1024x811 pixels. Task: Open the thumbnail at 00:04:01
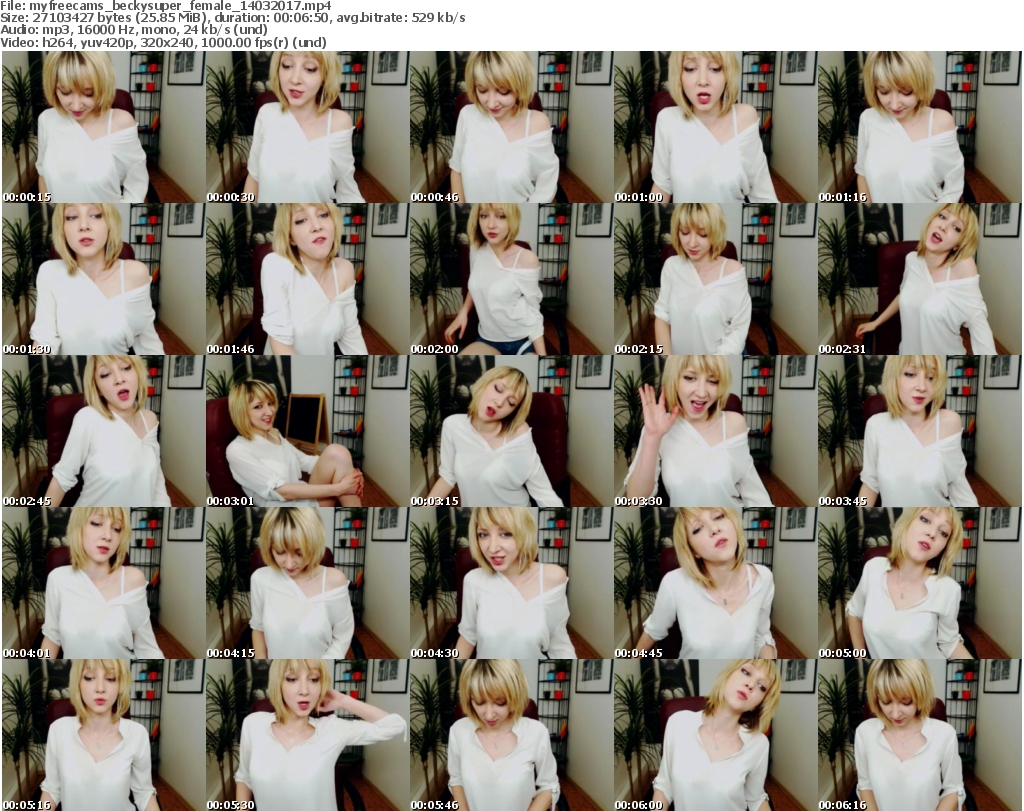(x=102, y=583)
